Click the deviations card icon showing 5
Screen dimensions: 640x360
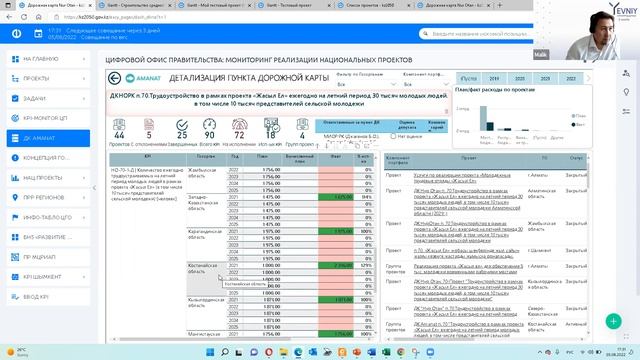click(149, 124)
